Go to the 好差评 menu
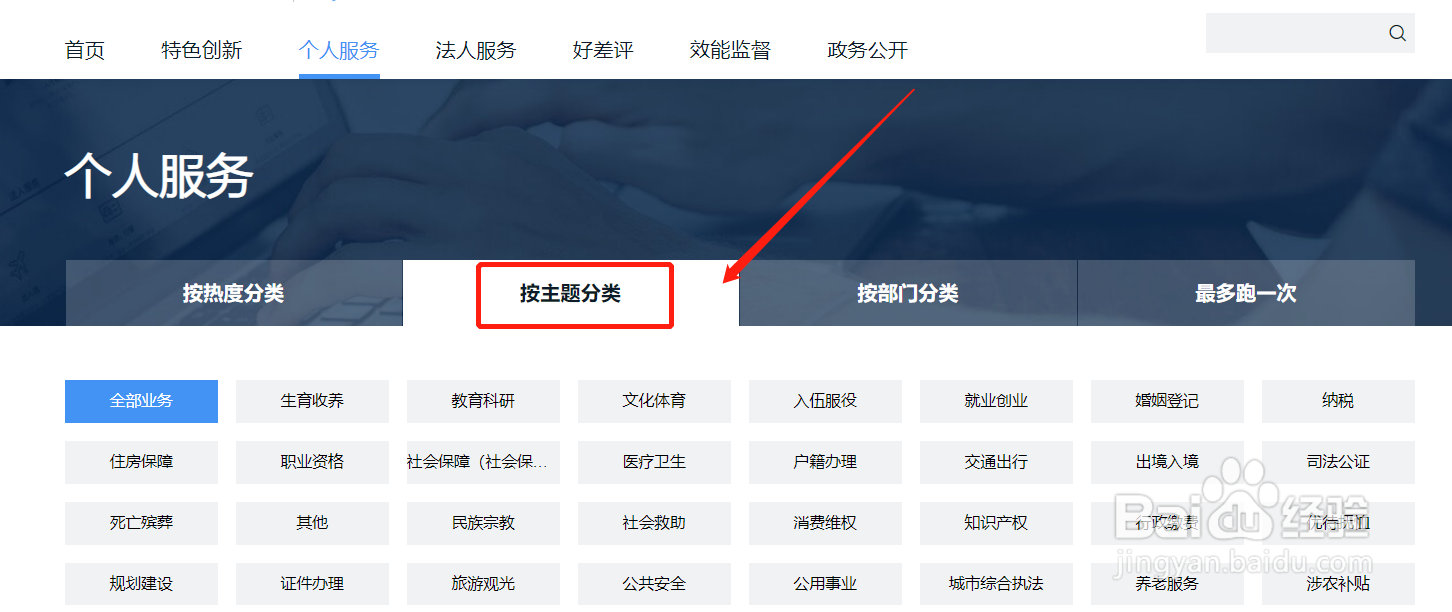Viewport: 1452px width, 612px height. [x=603, y=50]
